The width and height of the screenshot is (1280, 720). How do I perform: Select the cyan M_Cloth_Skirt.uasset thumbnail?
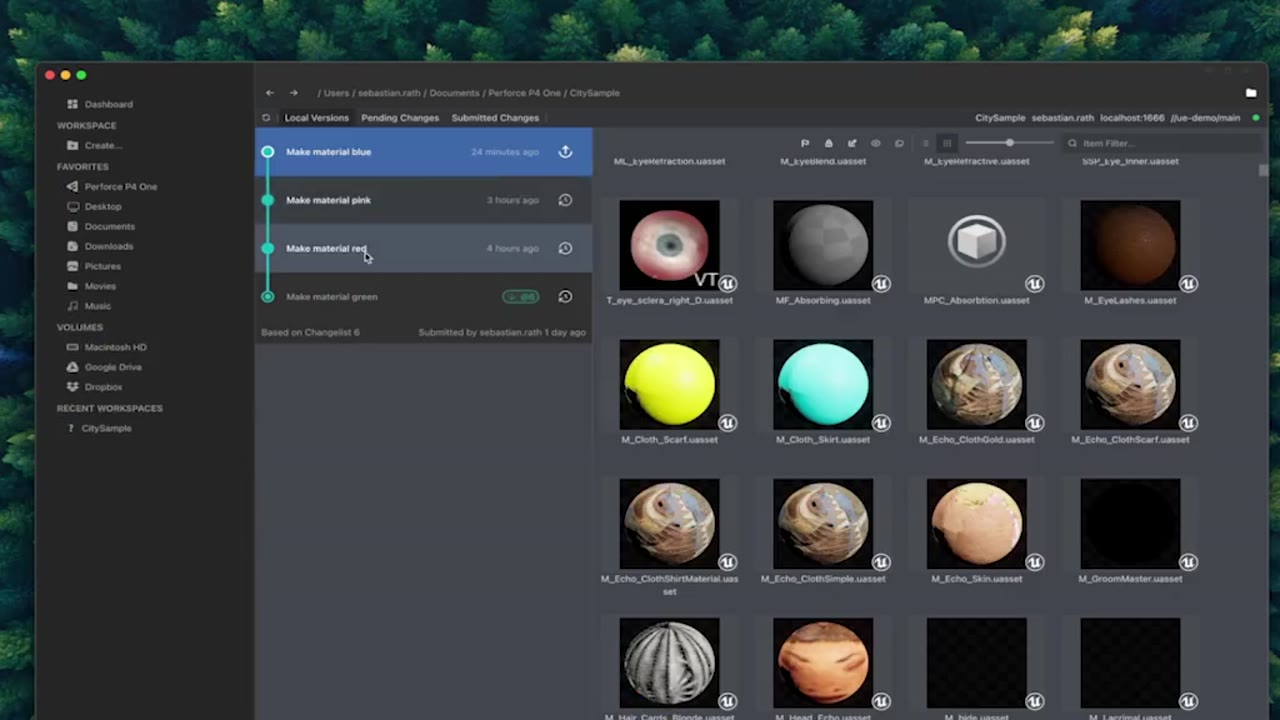pyautogui.click(x=823, y=384)
